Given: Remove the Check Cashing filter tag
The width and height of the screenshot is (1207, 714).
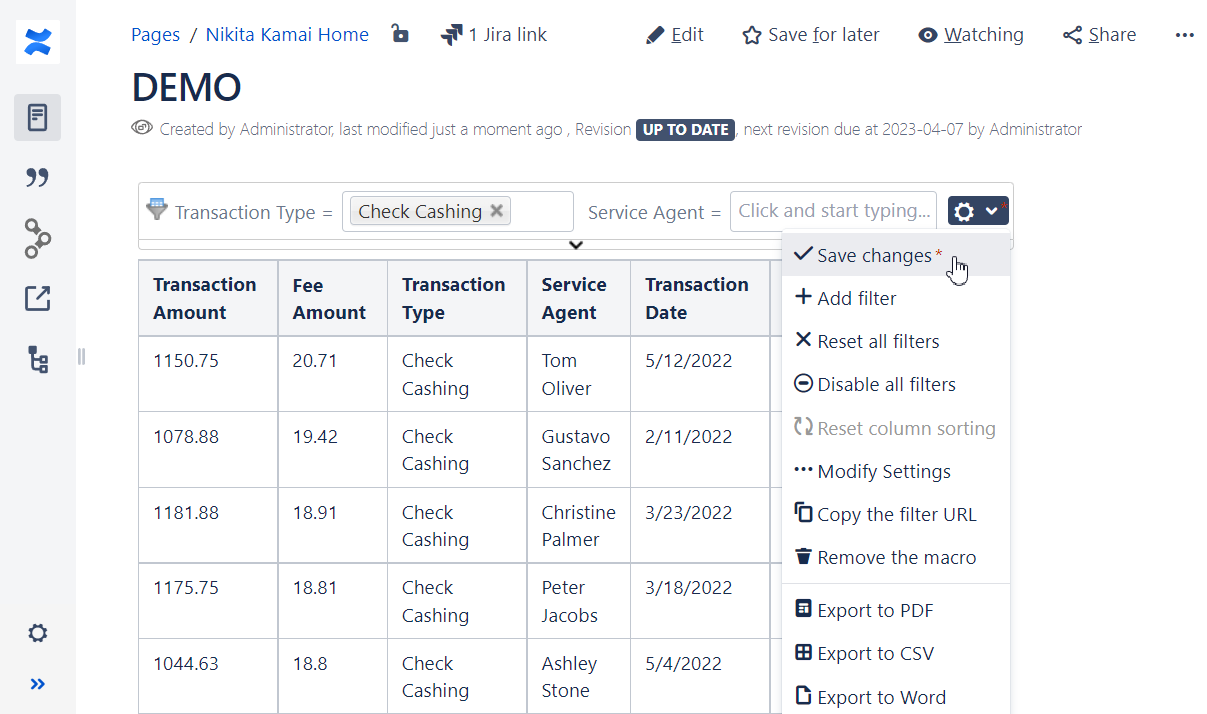Looking at the screenshot, I should click(x=496, y=211).
